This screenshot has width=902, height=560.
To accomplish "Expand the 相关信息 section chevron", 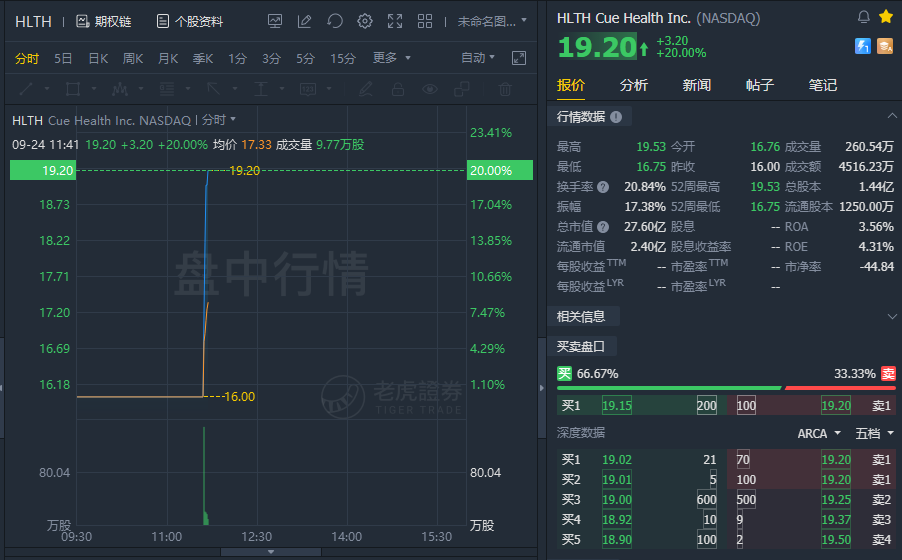I will pyautogui.click(x=892, y=317).
